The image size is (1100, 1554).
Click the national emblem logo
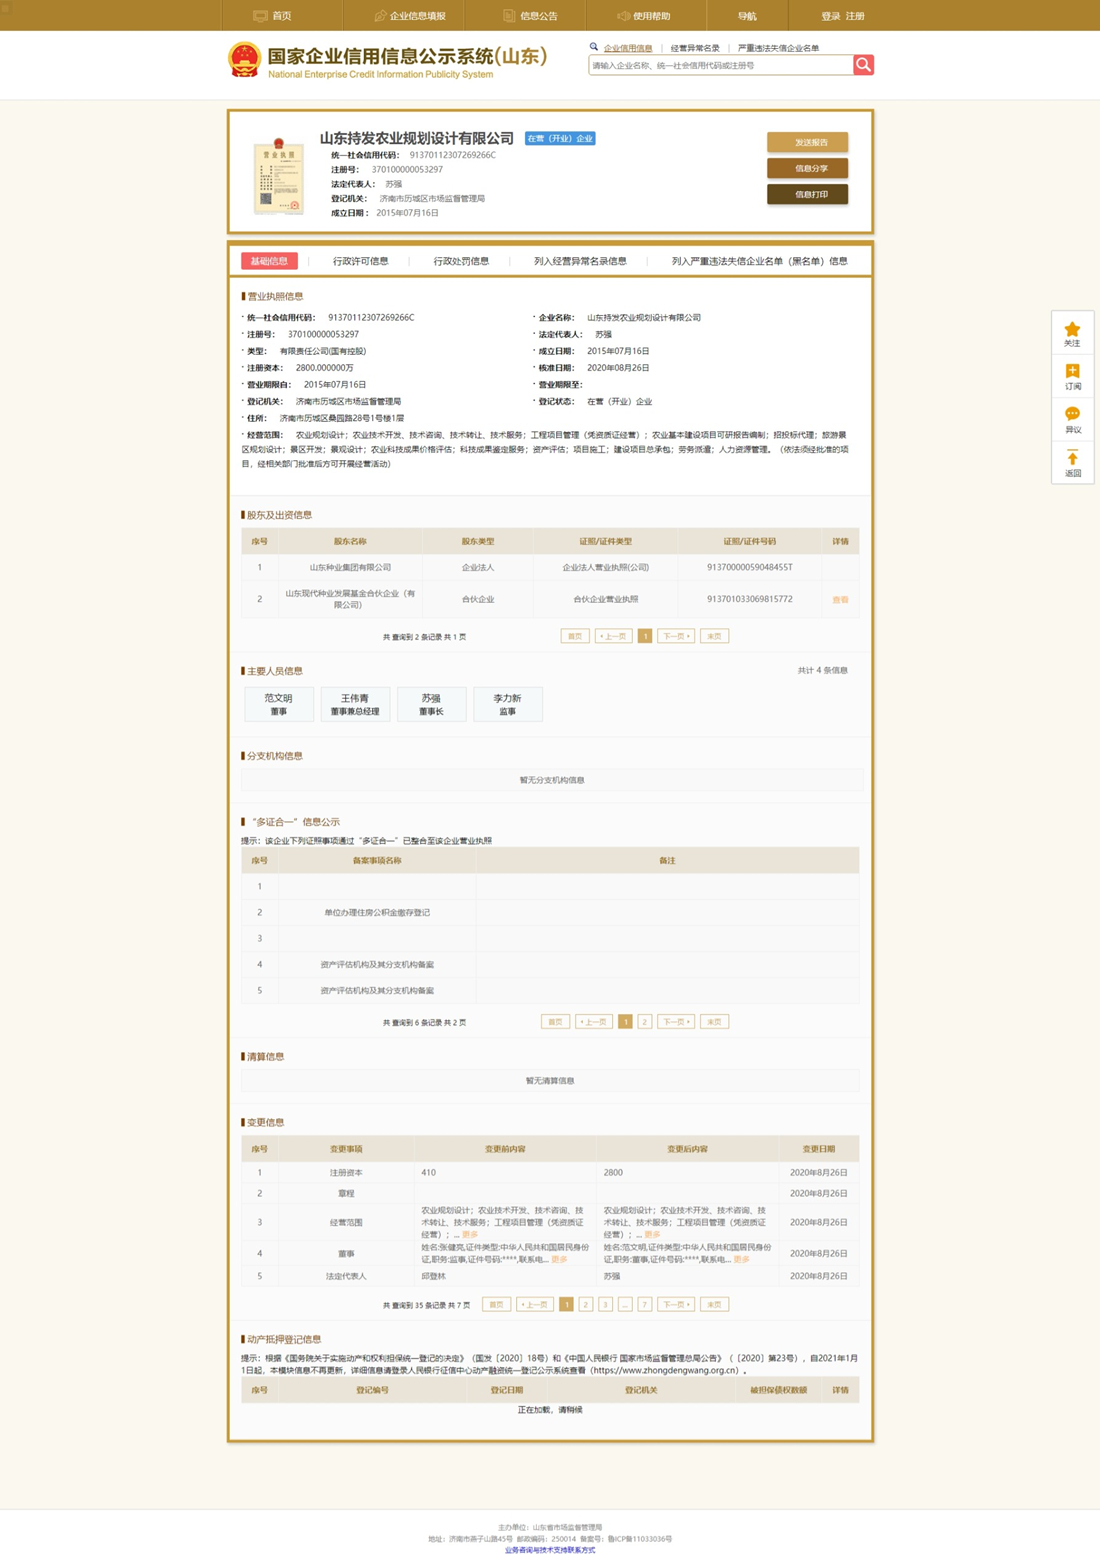click(x=245, y=61)
